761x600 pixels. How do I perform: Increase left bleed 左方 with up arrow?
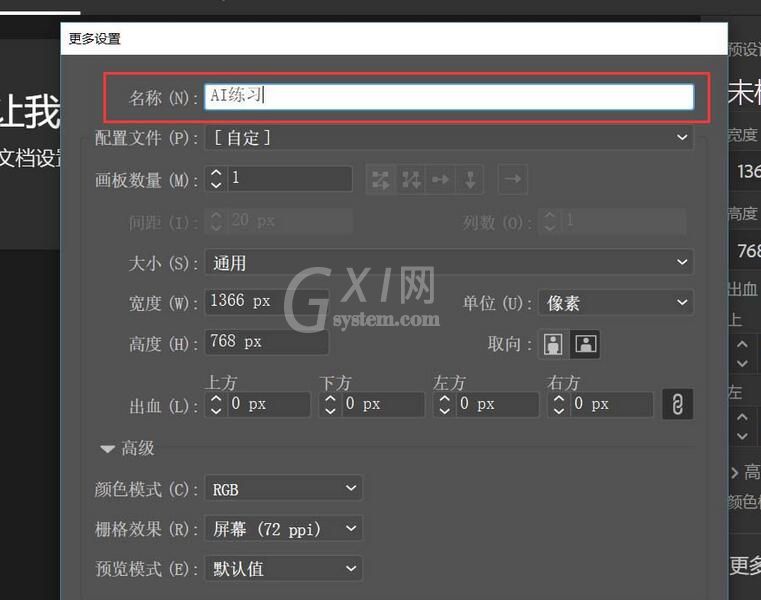(445, 399)
